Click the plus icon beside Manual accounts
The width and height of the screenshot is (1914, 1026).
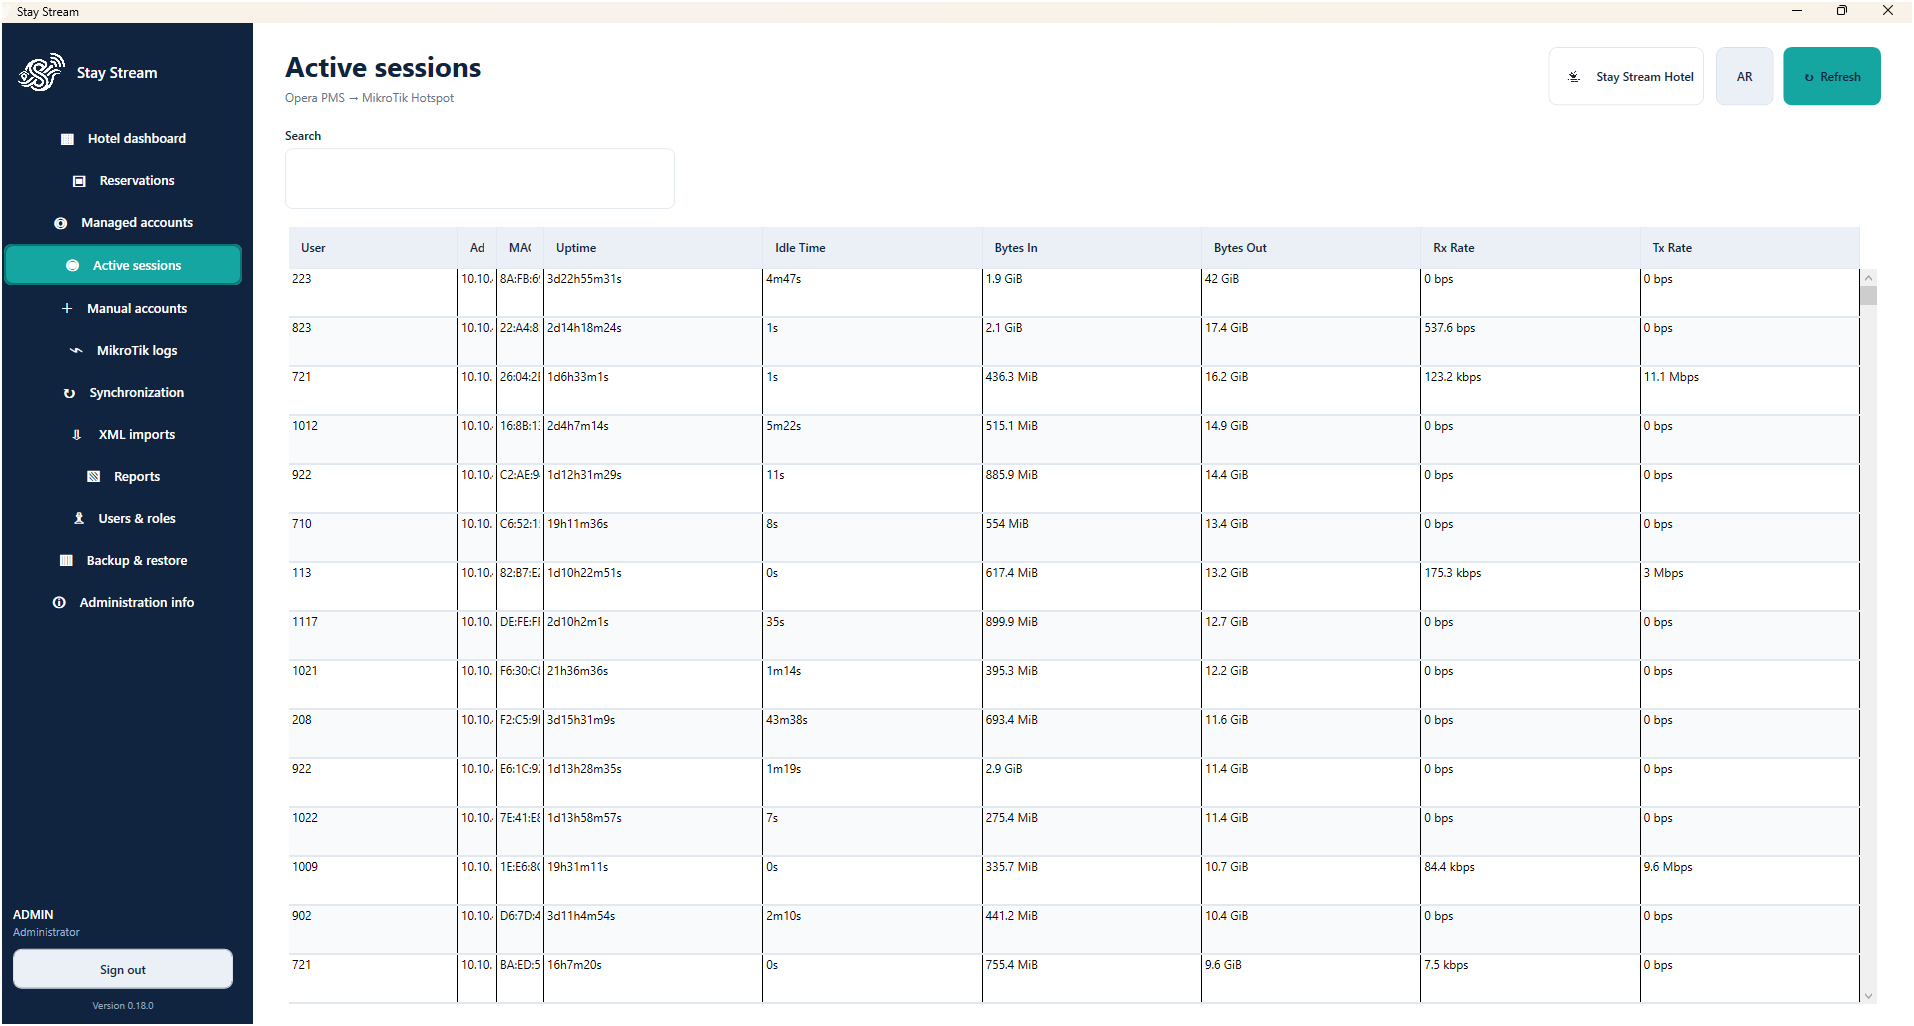[67, 309]
